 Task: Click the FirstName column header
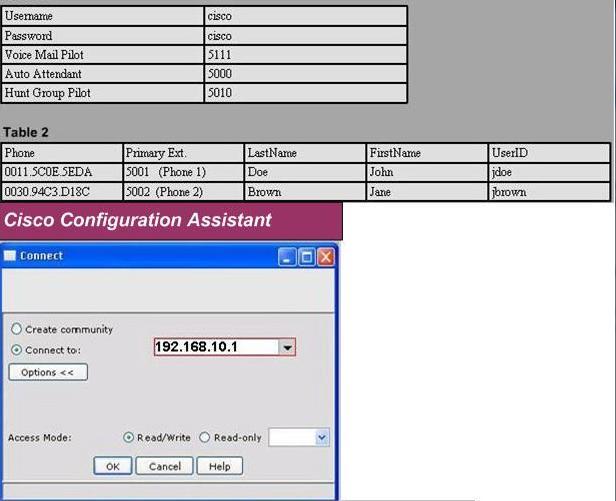click(x=427, y=153)
